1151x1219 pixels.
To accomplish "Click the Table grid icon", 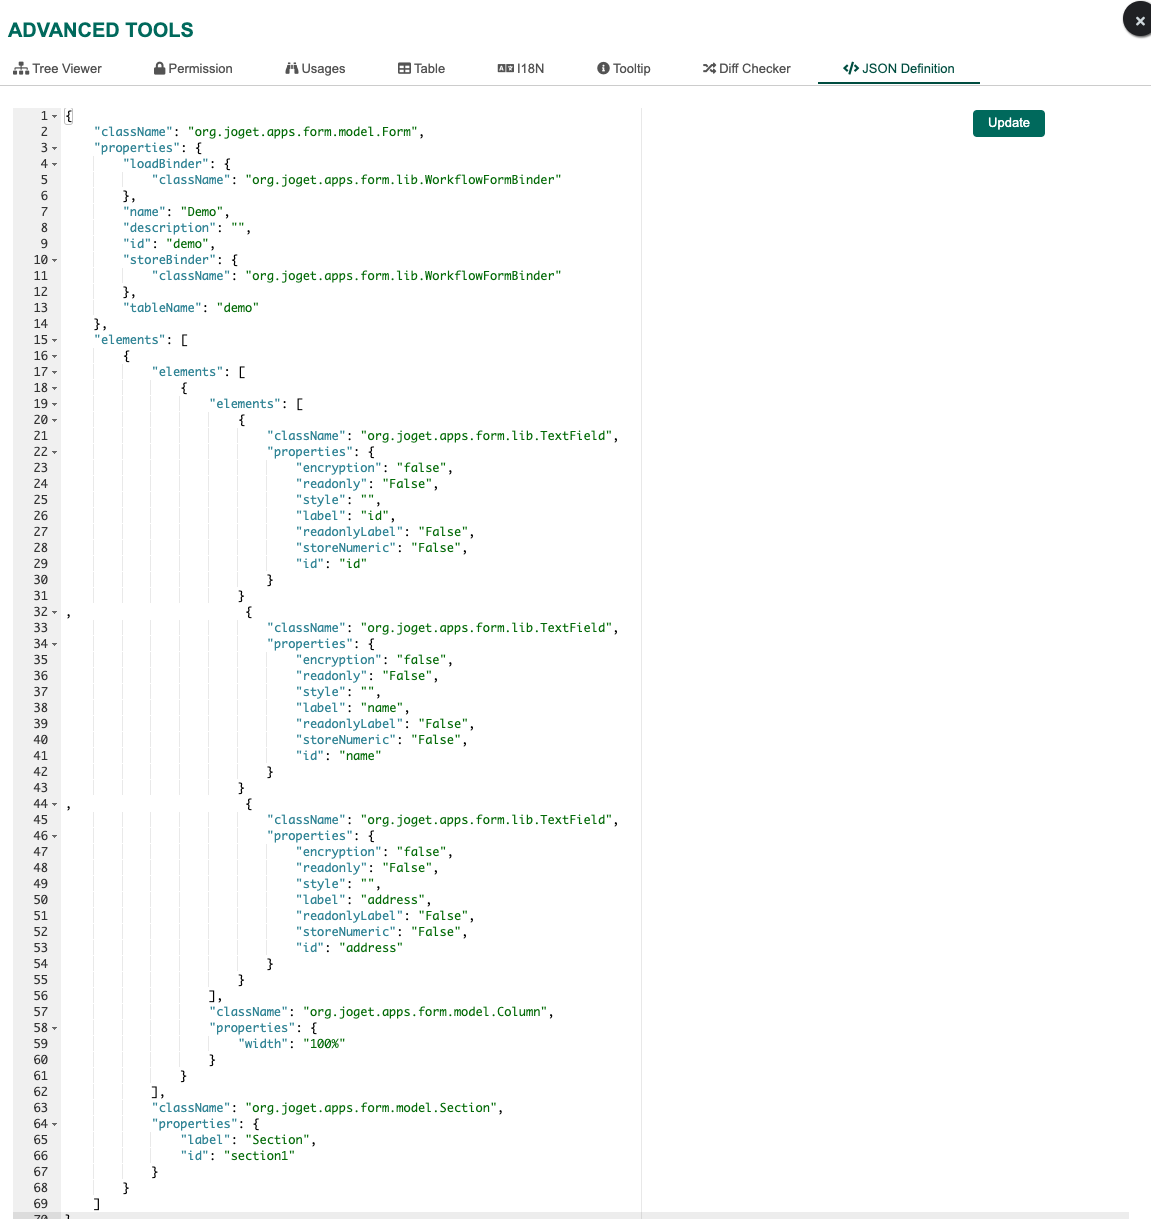I will (x=404, y=69).
